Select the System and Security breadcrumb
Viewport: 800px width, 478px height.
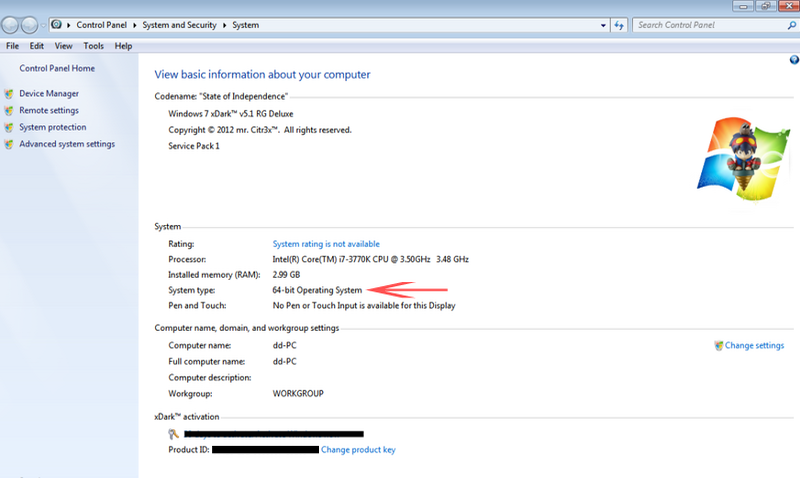(x=179, y=25)
